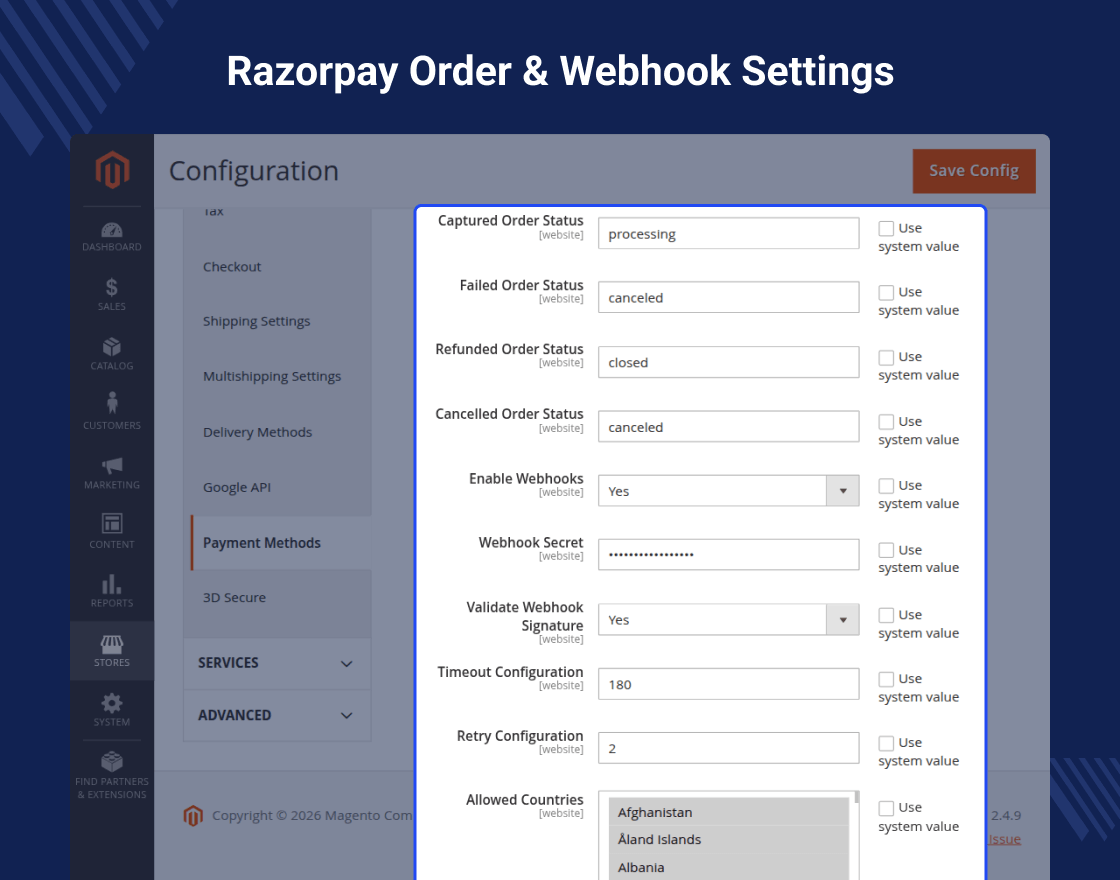Check Use system value for Retry Configuration
Screen dimensions: 1120x880
click(886, 743)
